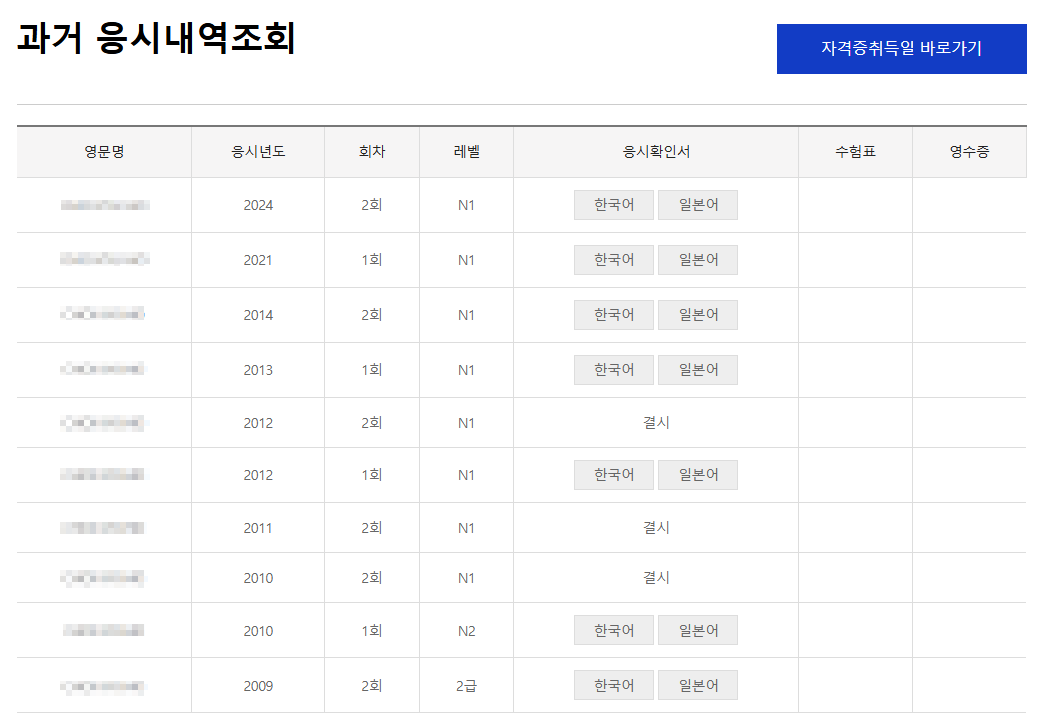The height and width of the screenshot is (724, 1041).
Task: Select the year cell 2014
Action: (x=258, y=316)
